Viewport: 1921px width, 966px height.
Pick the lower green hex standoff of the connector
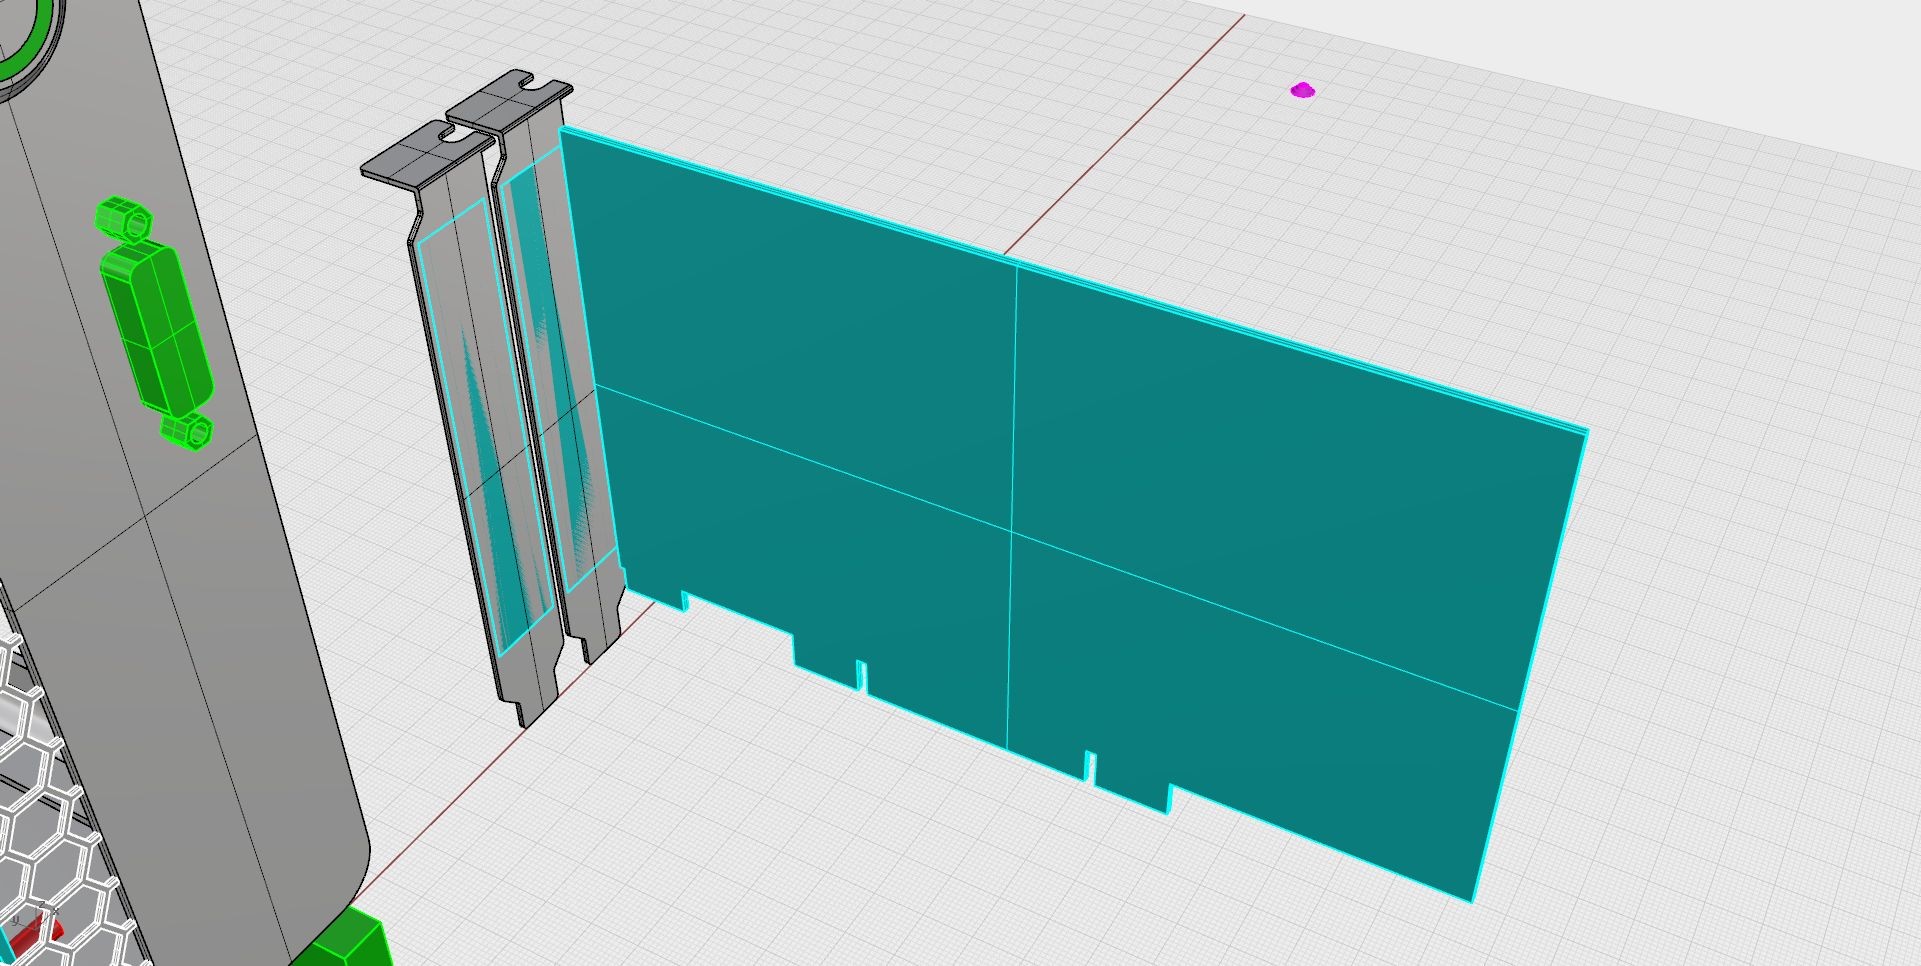point(187,432)
